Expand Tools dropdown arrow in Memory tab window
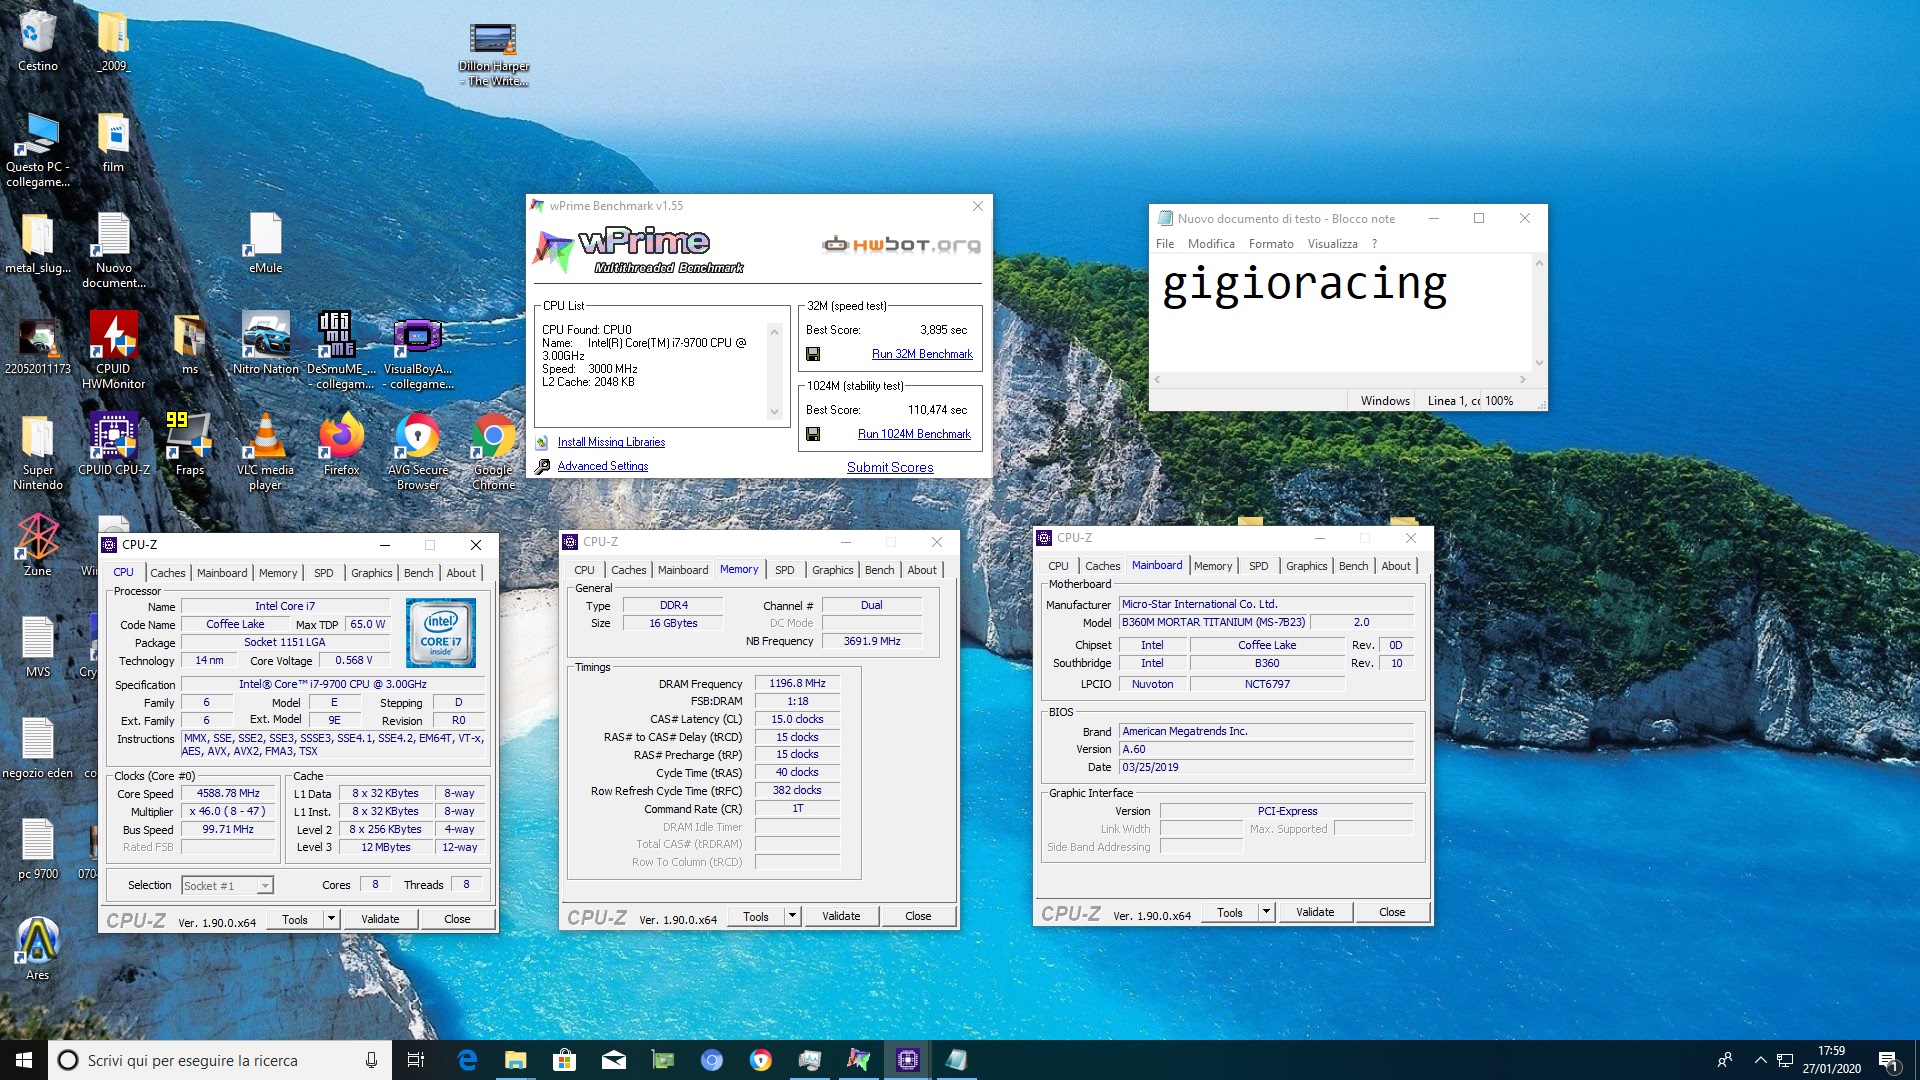The image size is (1920, 1080). (792, 916)
